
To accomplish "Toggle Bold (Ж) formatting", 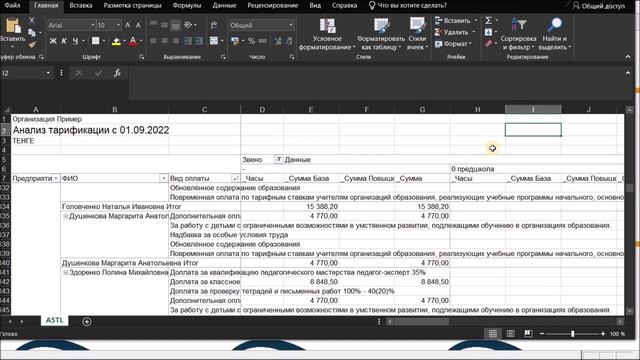I will pos(53,41).
